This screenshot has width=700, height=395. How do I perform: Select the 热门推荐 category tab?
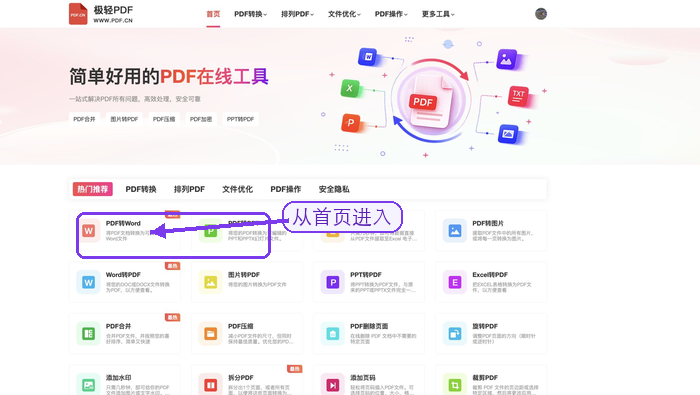(x=93, y=189)
